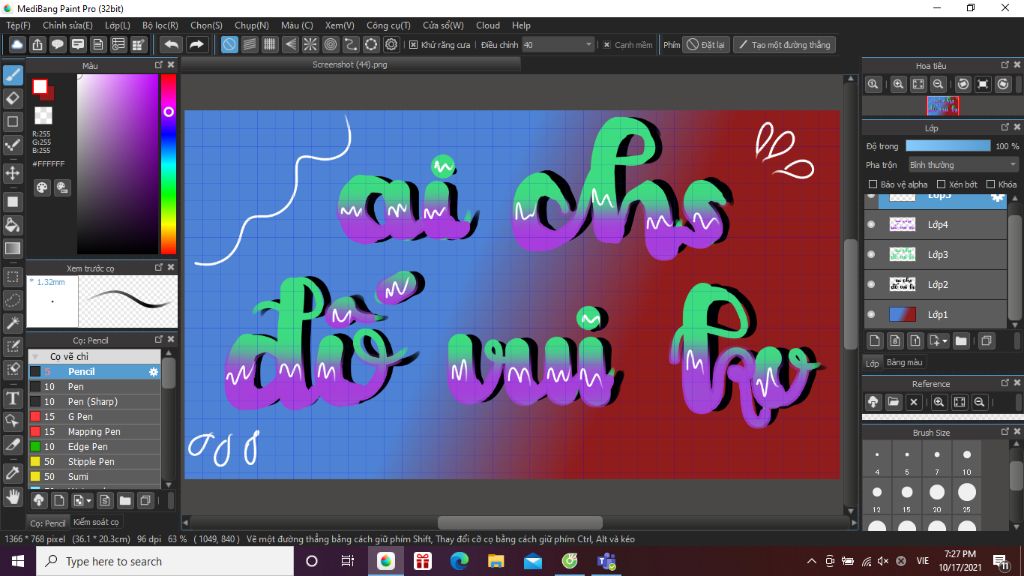Image resolution: width=1024 pixels, height=576 pixels.
Task: Open the Bộ lọc(R) menu
Action: [x=160, y=25]
